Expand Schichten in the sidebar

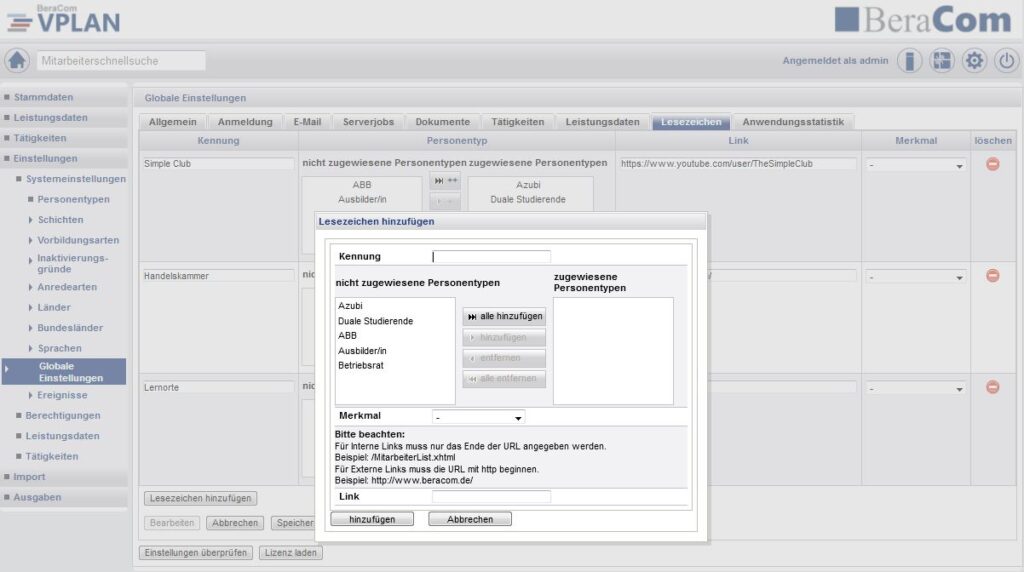click(x=30, y=220)
